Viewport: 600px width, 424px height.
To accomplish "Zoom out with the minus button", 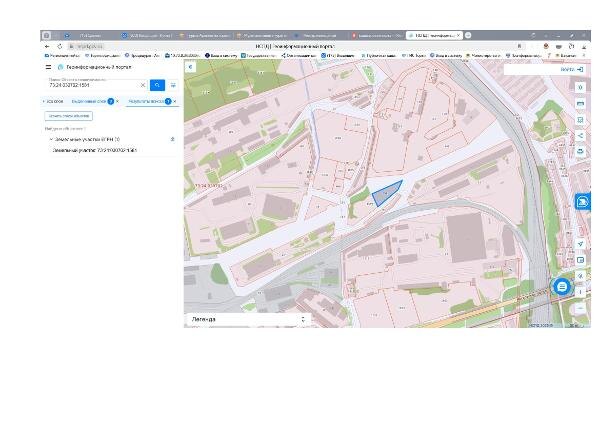I will coord(580,308).
